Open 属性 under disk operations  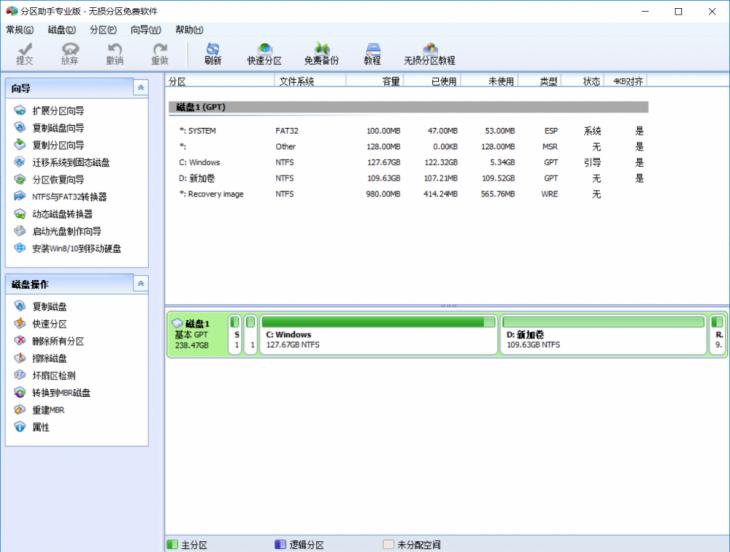[32, 427]
